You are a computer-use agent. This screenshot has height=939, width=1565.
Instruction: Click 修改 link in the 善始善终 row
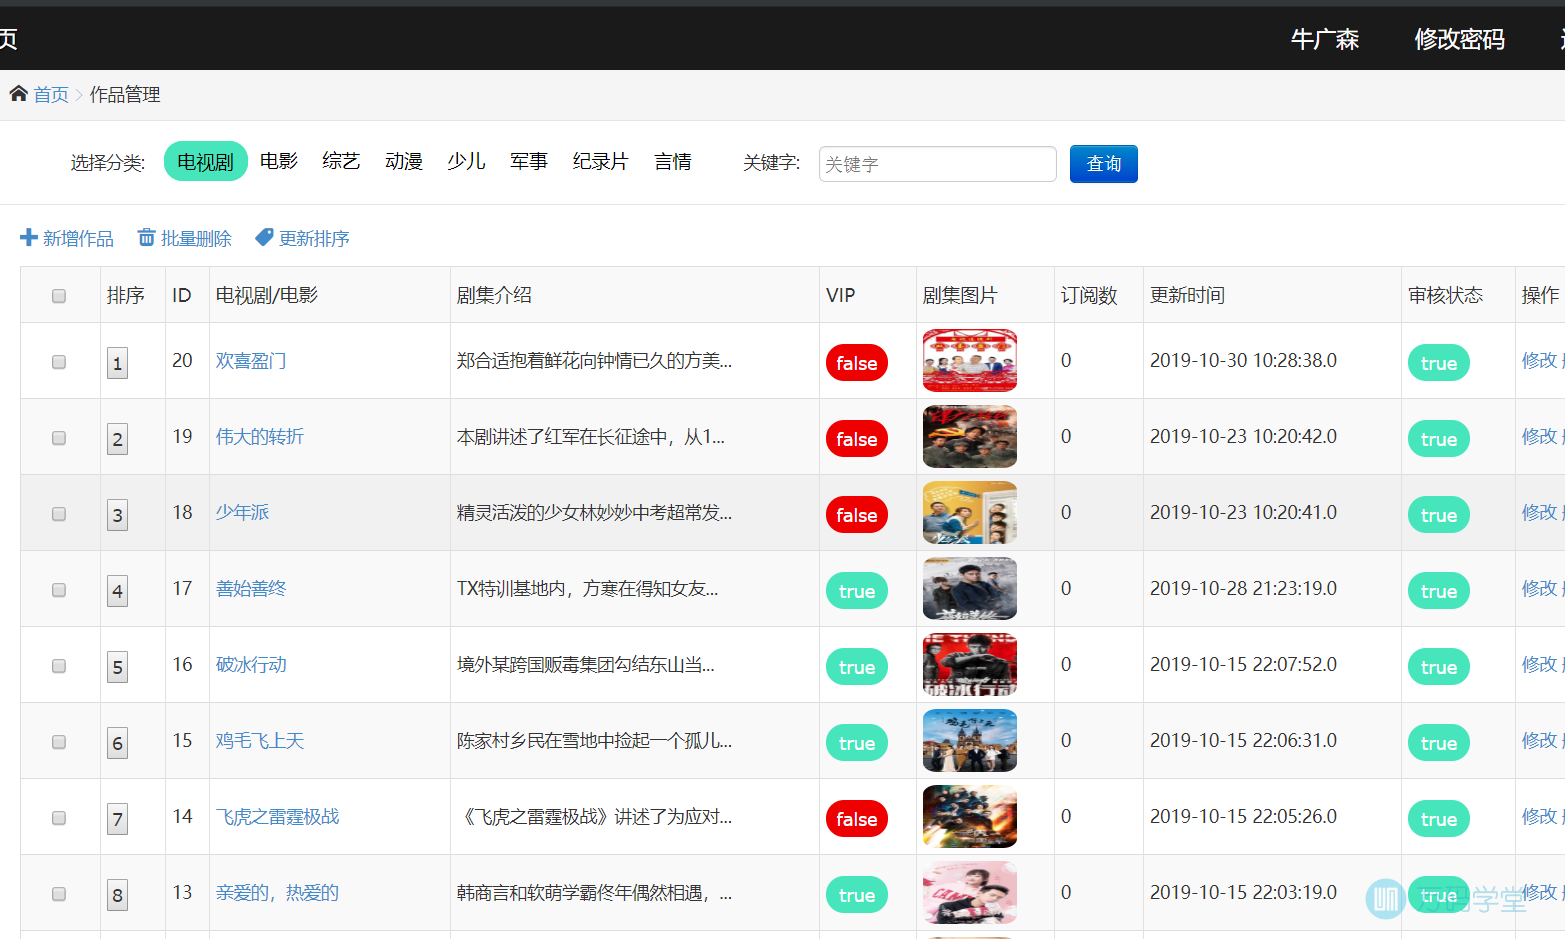click(1539, 588)
